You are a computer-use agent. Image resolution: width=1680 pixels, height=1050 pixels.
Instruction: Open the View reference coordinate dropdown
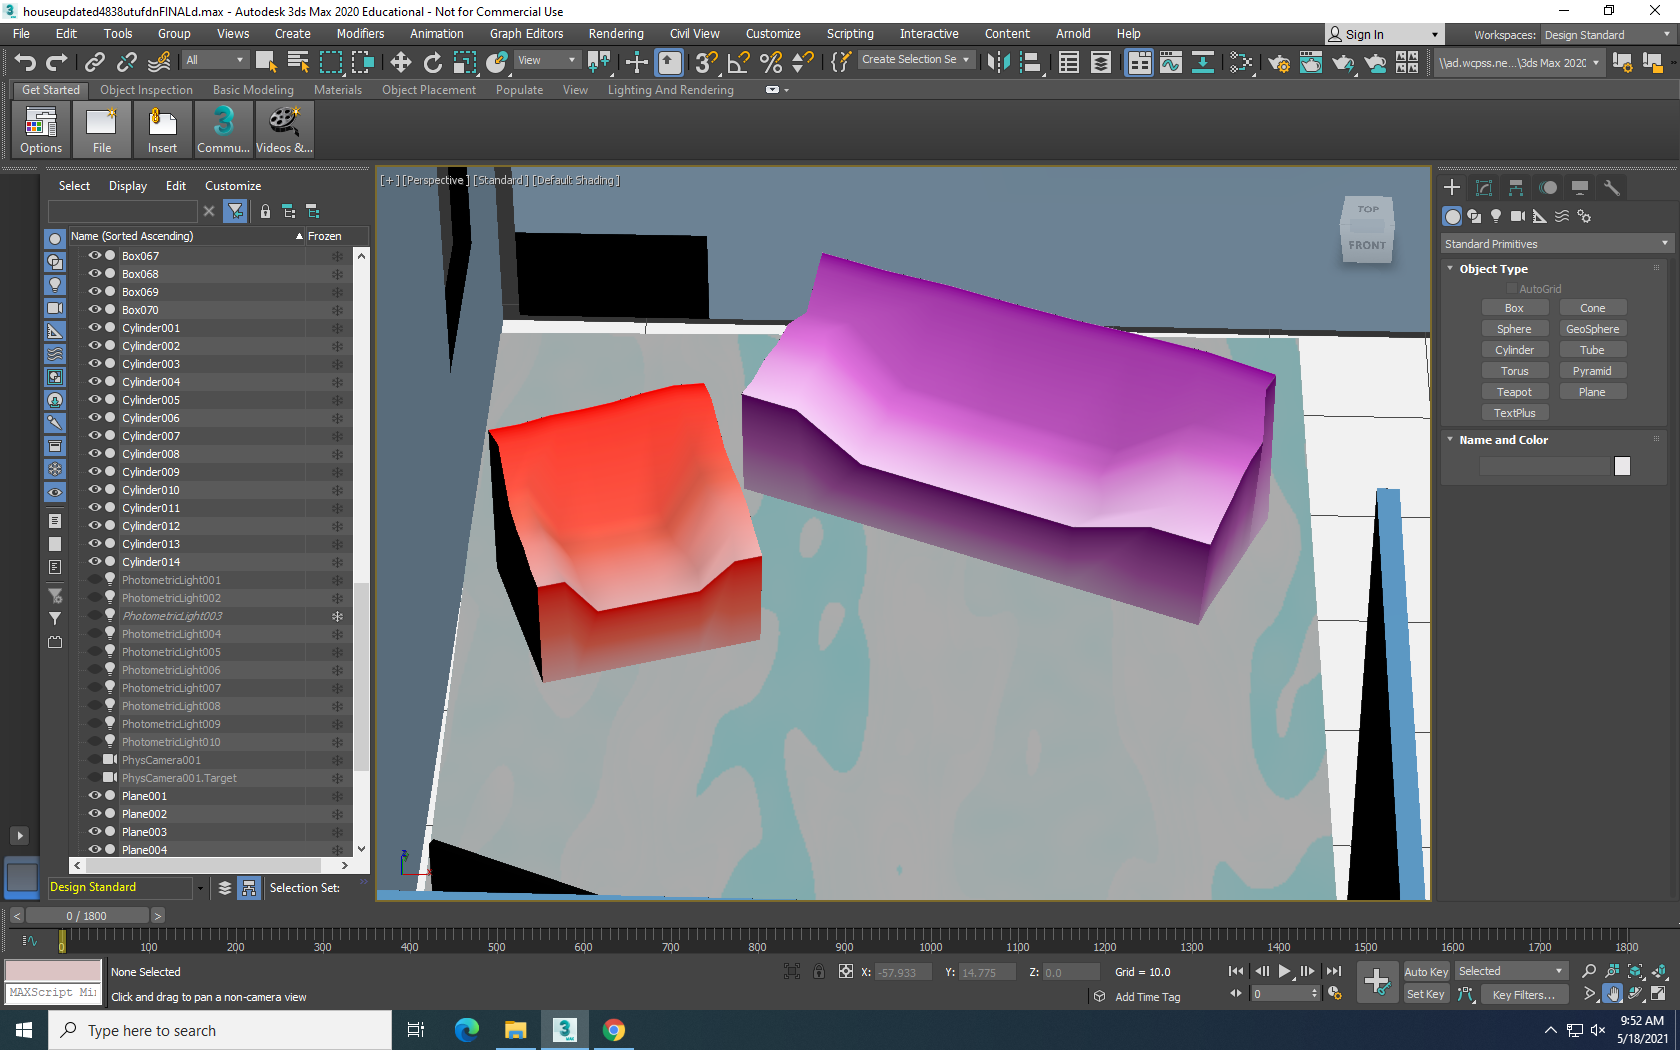point(546,60)
